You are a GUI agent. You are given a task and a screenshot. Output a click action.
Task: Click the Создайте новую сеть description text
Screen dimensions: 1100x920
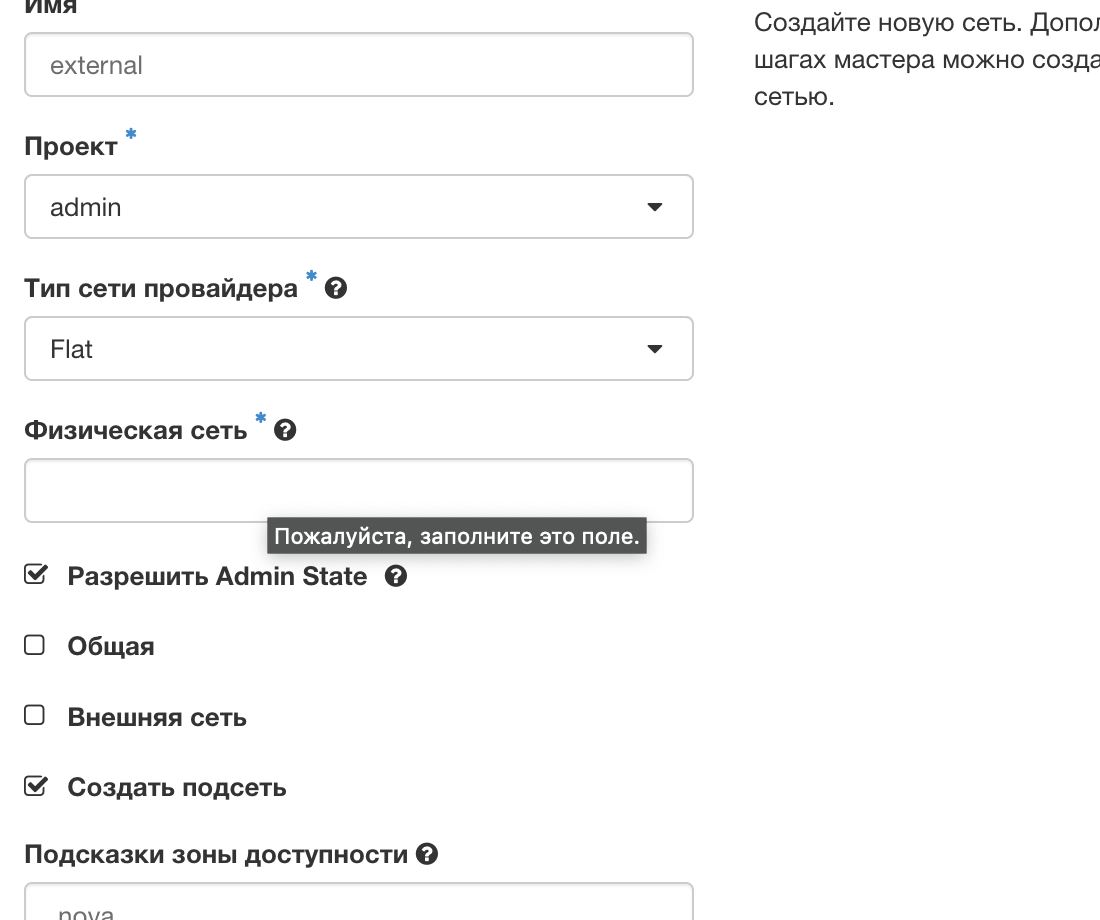click(925, 60)
